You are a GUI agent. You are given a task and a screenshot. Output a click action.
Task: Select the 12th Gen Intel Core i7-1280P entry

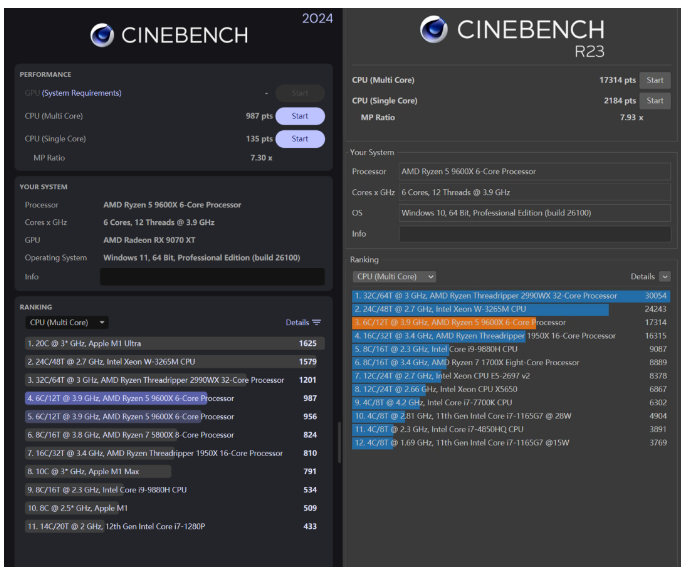point(170,526)
